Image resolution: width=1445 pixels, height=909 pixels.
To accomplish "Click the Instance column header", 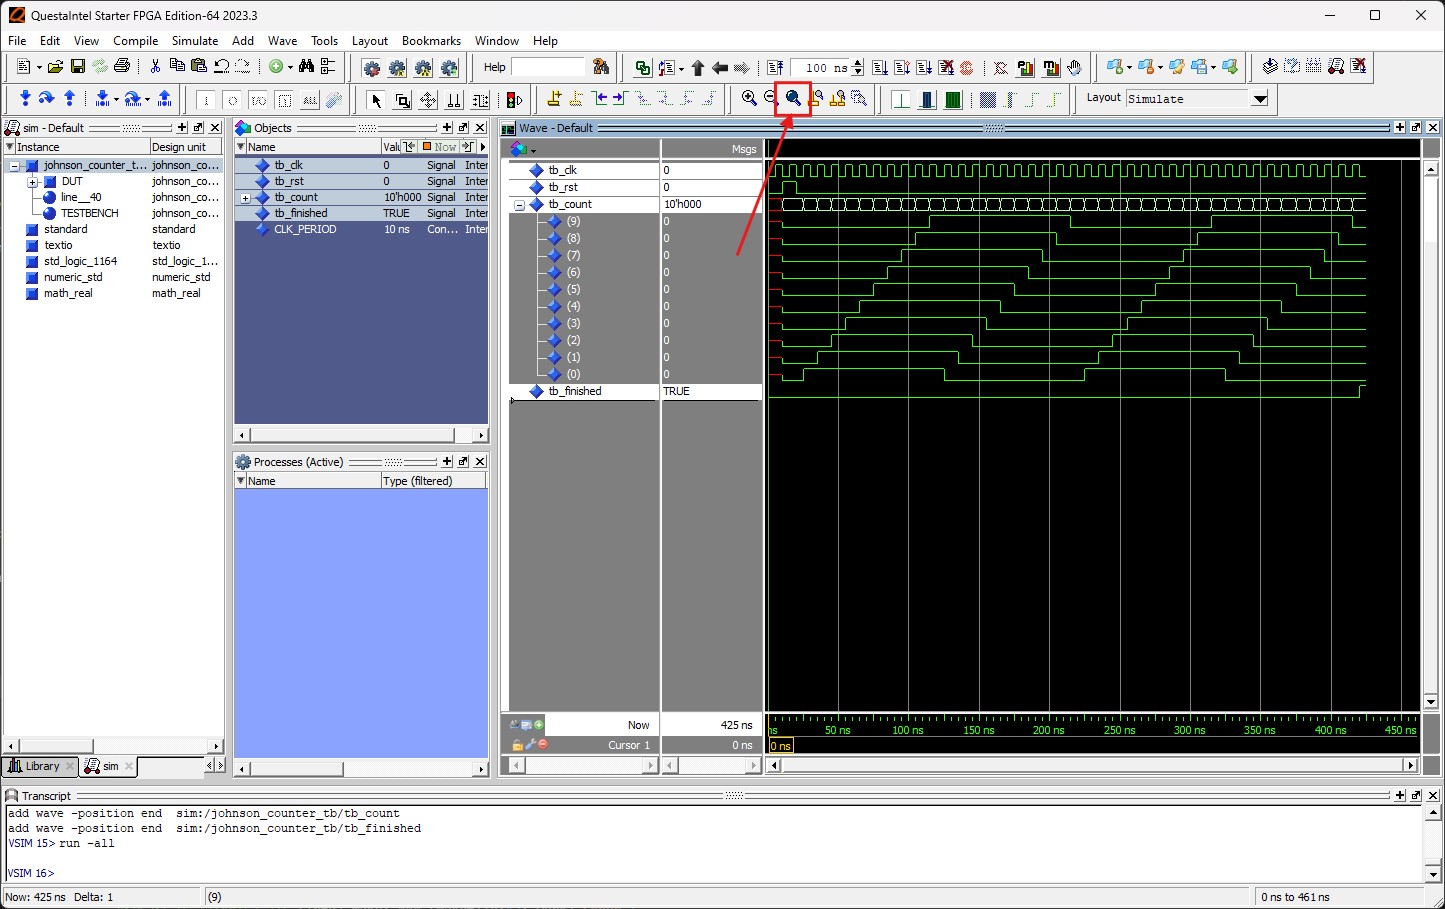I will (x=77, y=147).
